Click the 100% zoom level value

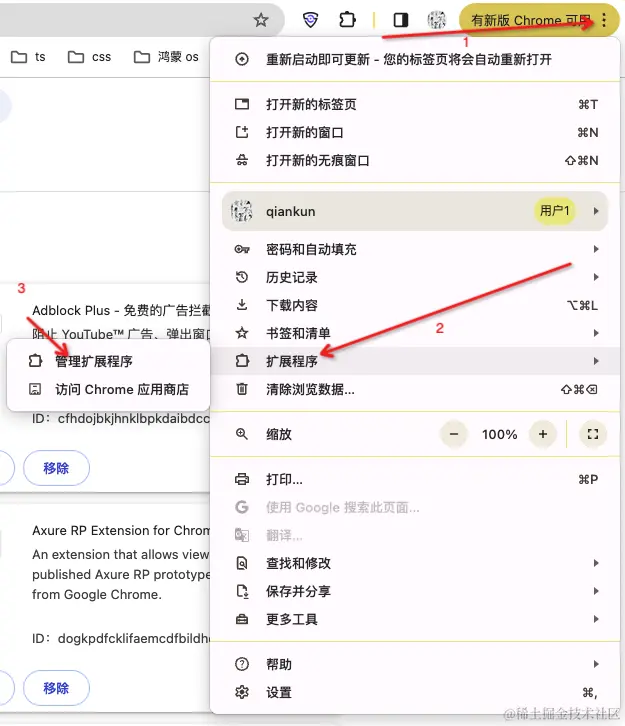pos(499,434)
